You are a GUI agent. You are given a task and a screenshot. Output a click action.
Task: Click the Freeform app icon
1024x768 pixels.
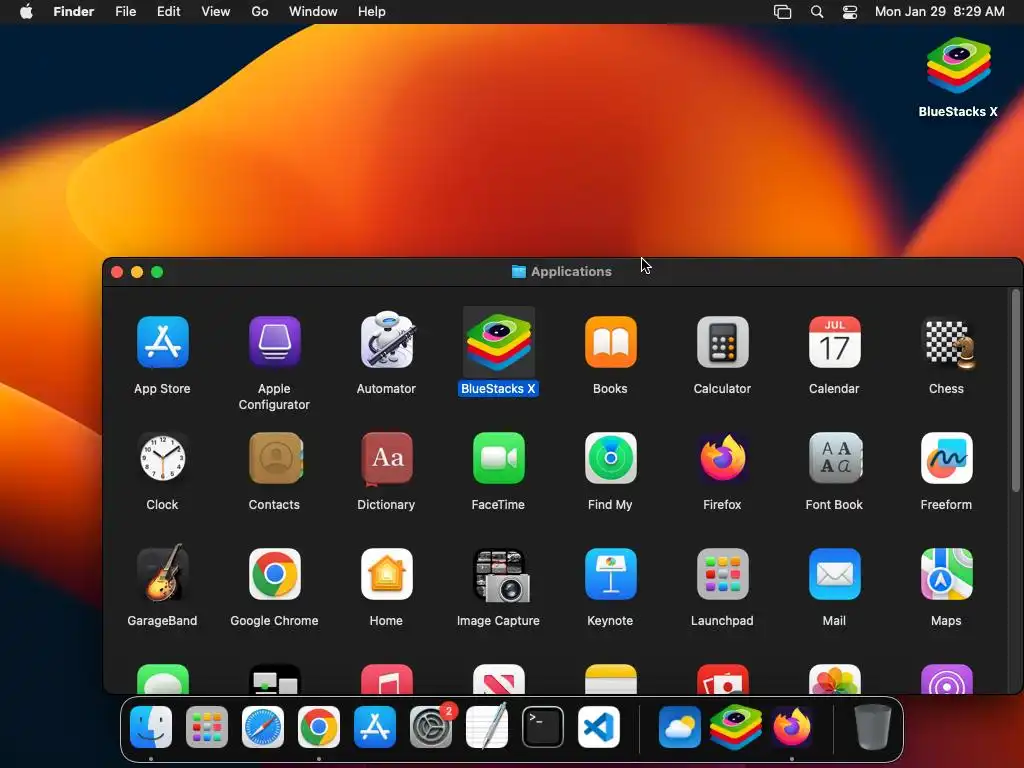click(946, 458)
